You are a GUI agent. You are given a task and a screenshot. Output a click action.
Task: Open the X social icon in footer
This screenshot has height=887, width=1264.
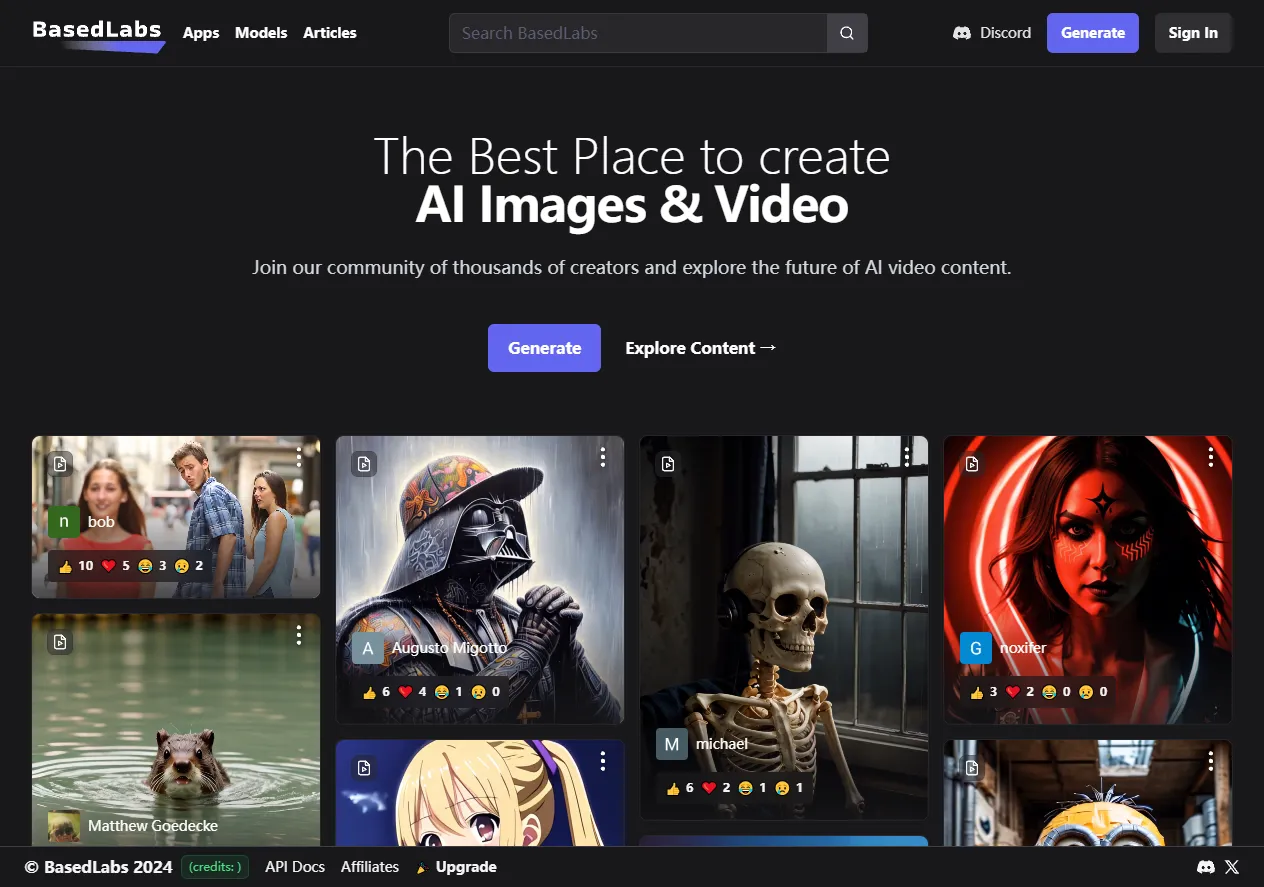pos(1232,867)
